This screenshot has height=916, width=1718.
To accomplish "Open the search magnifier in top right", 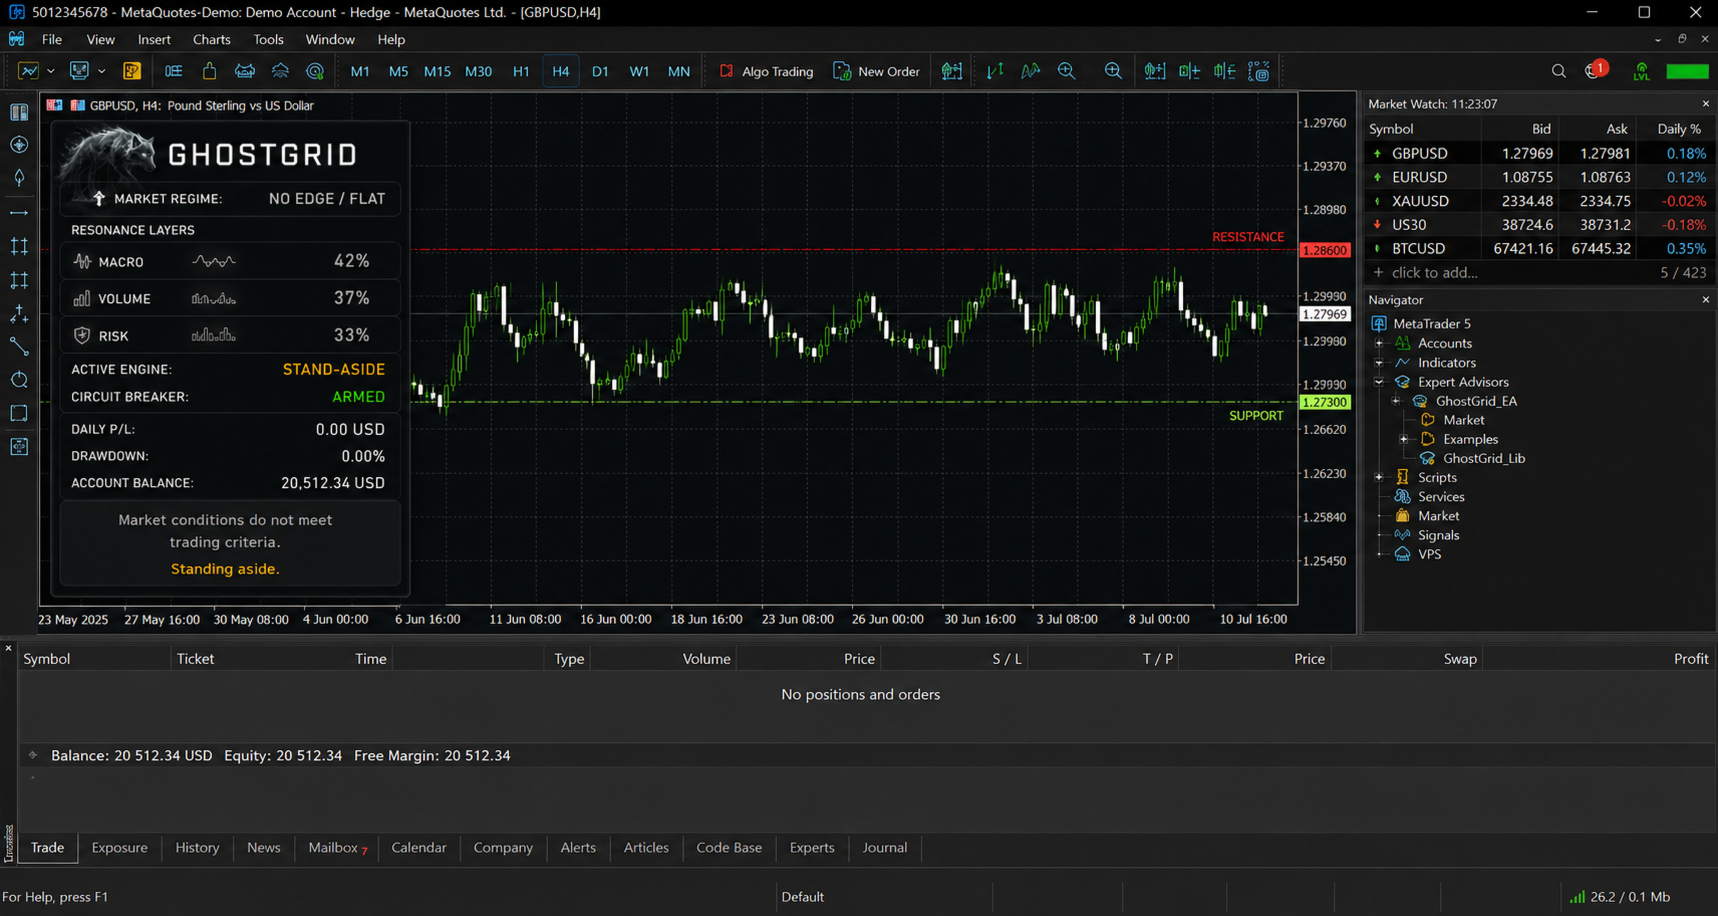I will coord(1558,71).
